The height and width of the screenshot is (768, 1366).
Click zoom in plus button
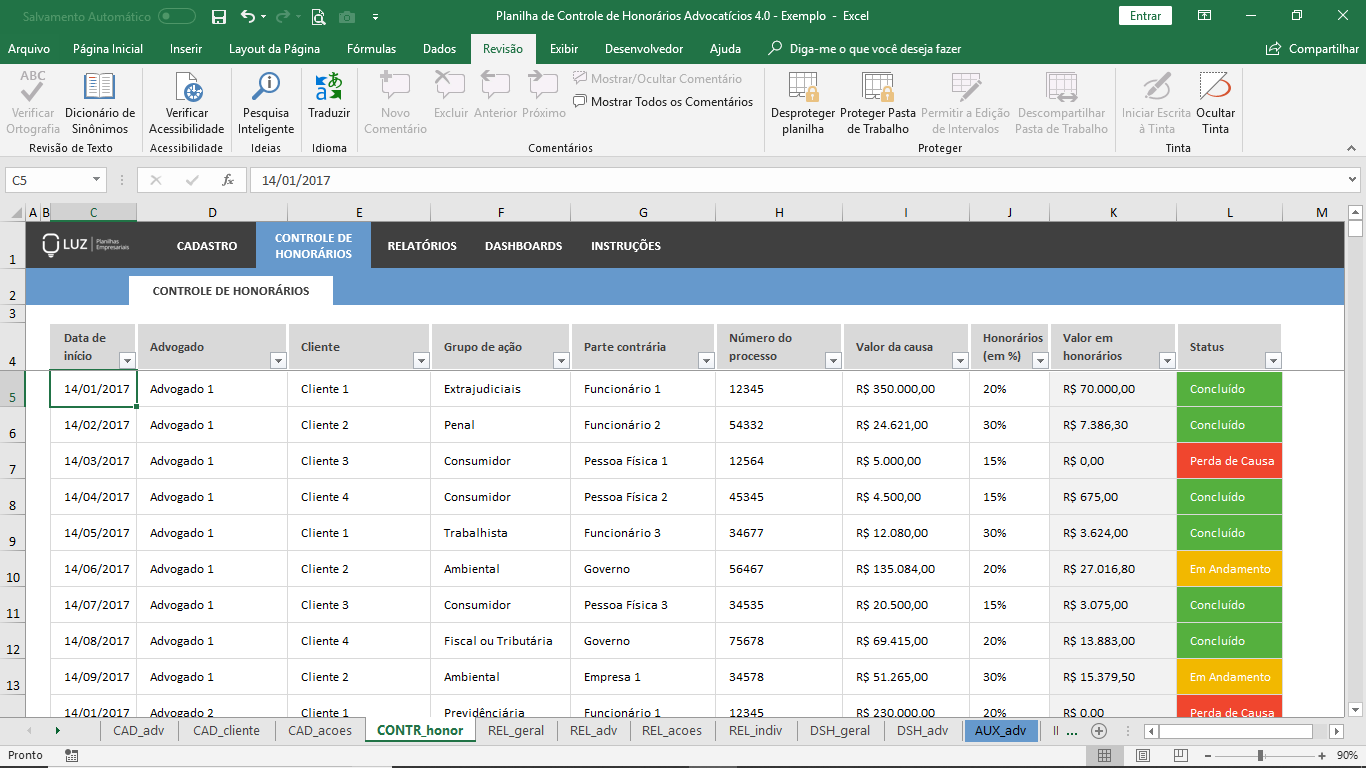click(1322, 755)
